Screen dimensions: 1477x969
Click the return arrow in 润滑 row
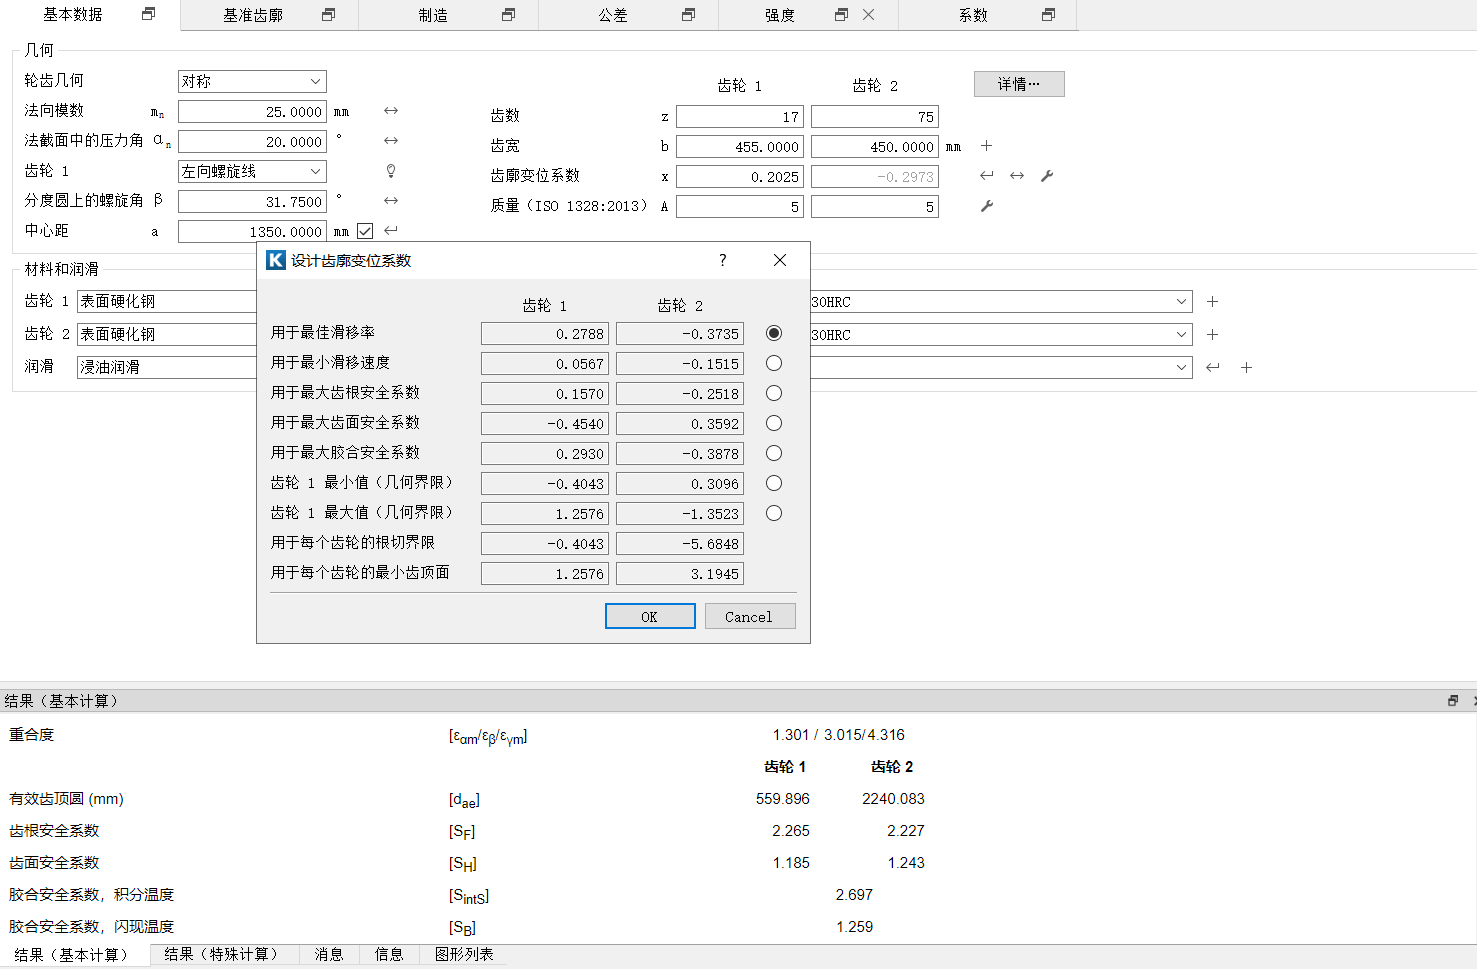click(x=1213, y=367)
